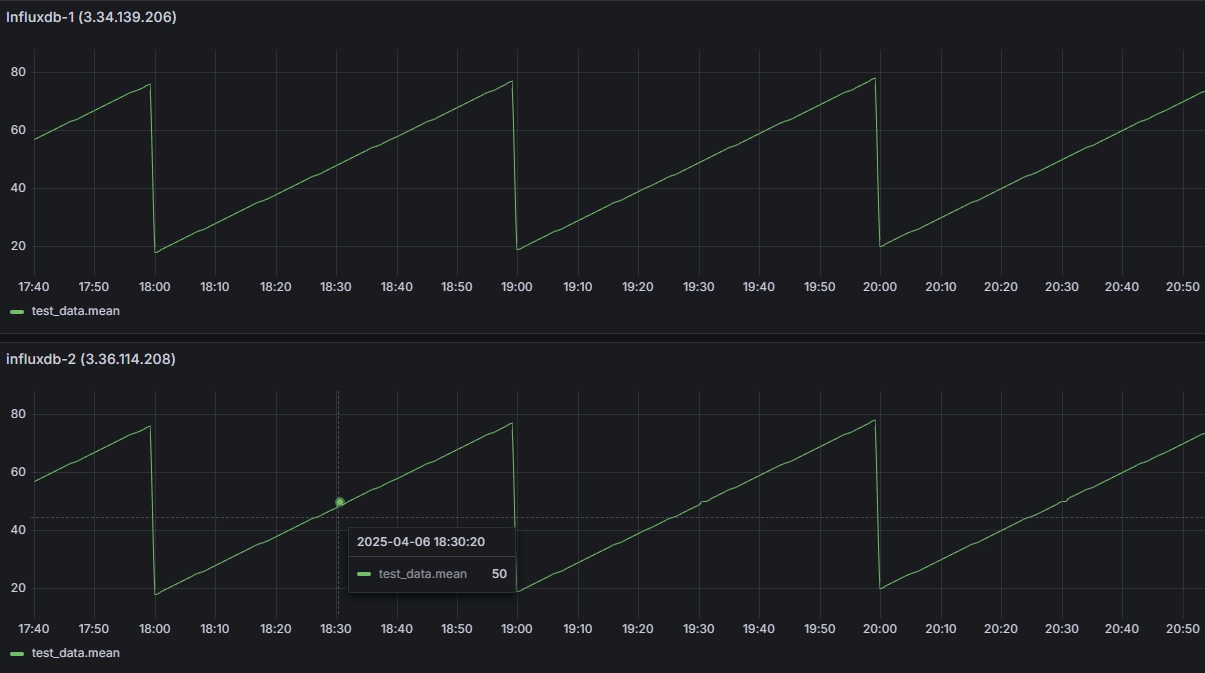Click the green series icon inside the tooltip

tap(365, 573)
